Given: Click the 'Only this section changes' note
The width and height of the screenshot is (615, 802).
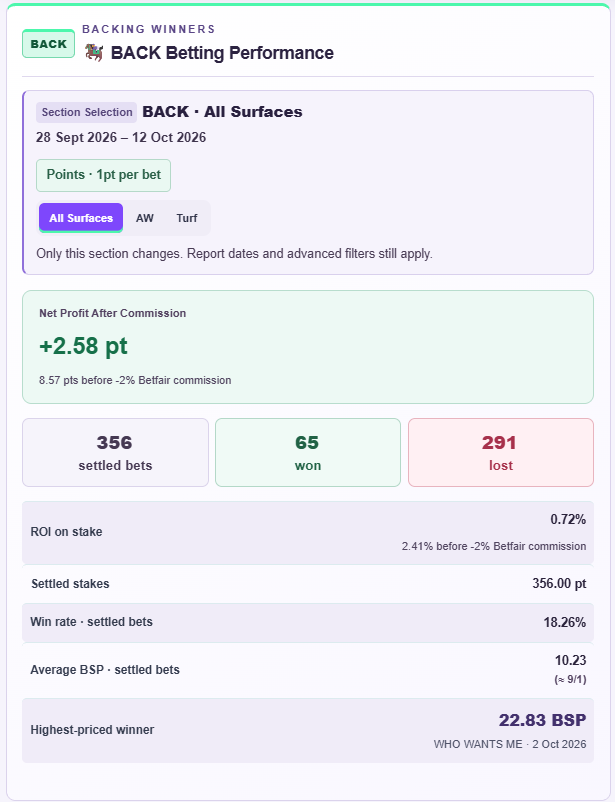Looking at the screenshot, I should (234, 254).
